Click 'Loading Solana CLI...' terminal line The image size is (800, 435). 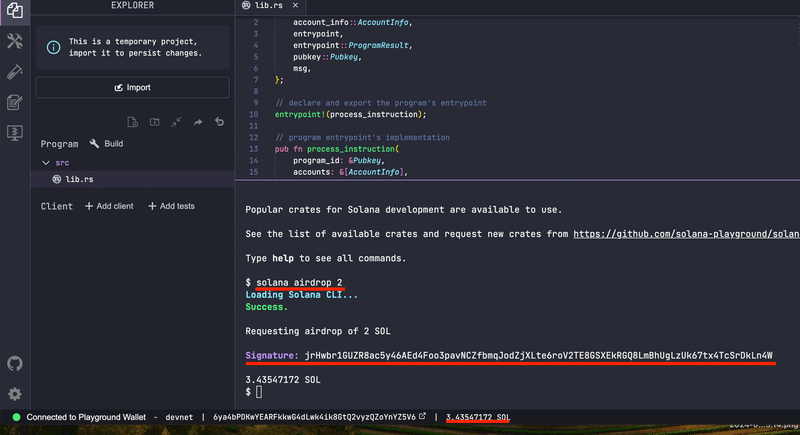(x=302, y=295)
